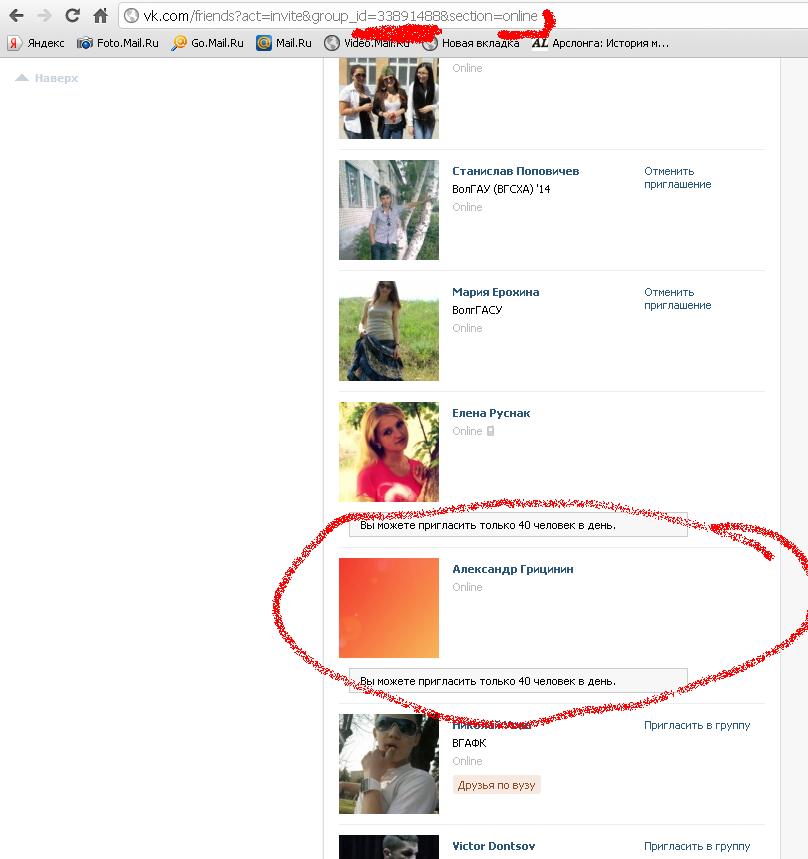Cancel invitation for Станислав Поповичев
Viewport: 808px width, 859px height.
click(678, 177)
